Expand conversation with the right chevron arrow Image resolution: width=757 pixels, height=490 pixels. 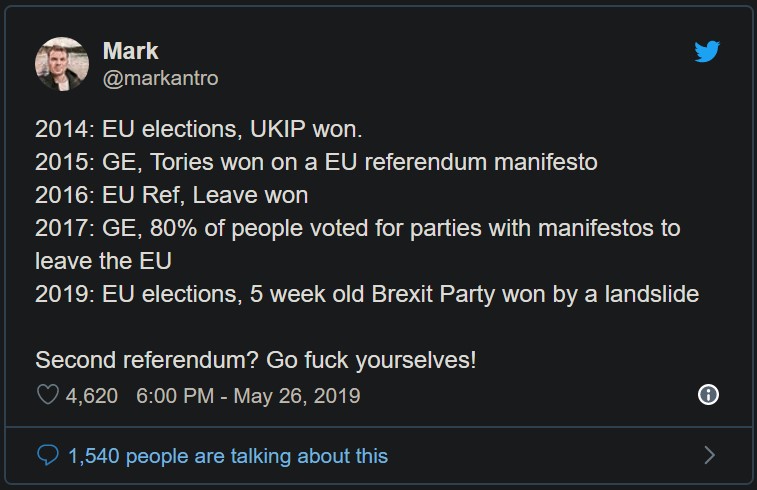click(709, 456)
